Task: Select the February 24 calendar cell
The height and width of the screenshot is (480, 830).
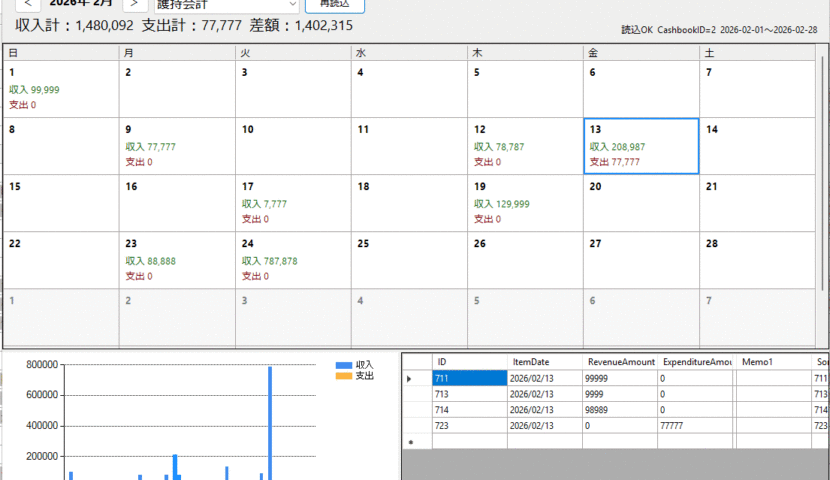Action: pos(293,260)
